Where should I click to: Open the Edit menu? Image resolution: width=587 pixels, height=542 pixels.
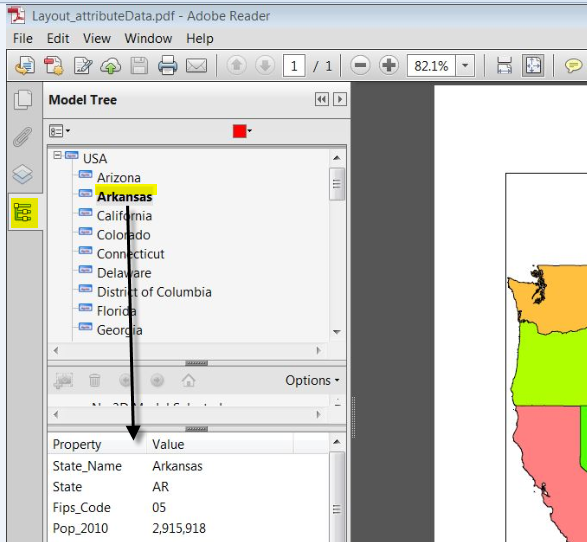tap(58, 39)
